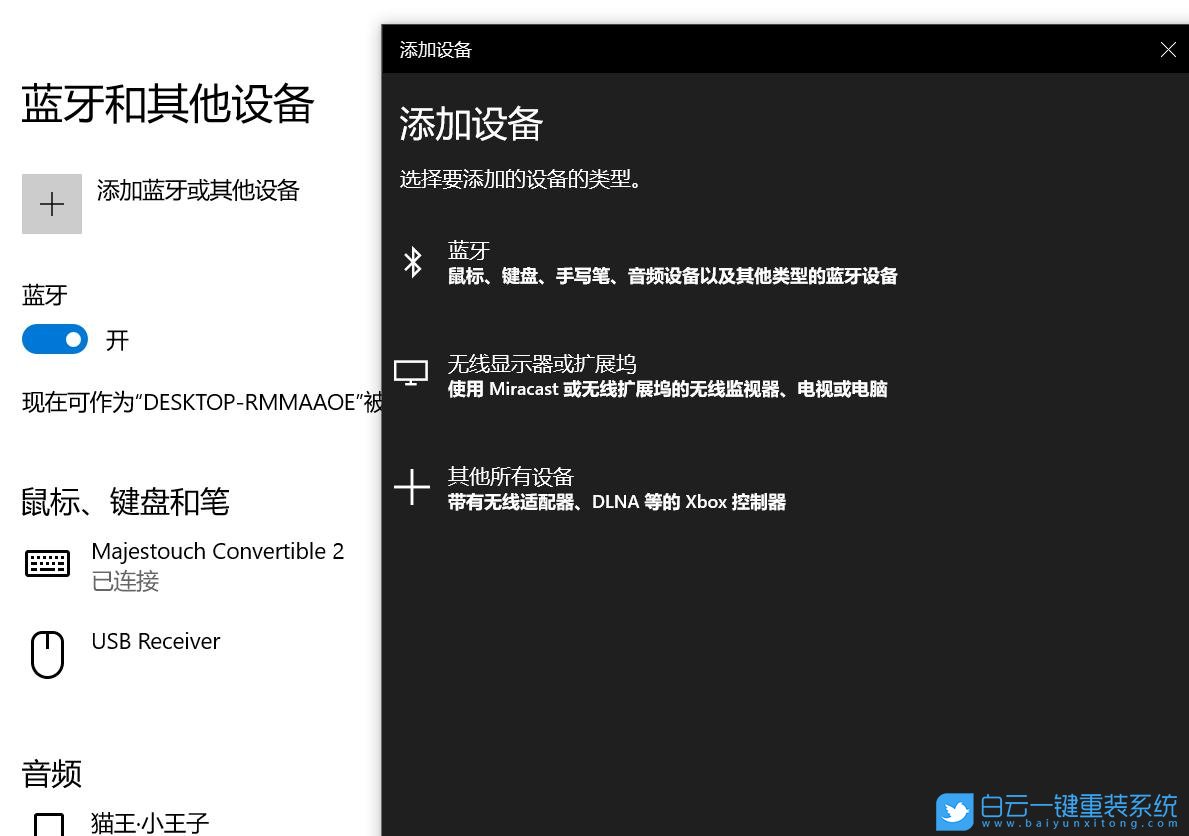Click the 蓝牙和其他设备 page title
1189x836 pixels.
tap(167, 103)
